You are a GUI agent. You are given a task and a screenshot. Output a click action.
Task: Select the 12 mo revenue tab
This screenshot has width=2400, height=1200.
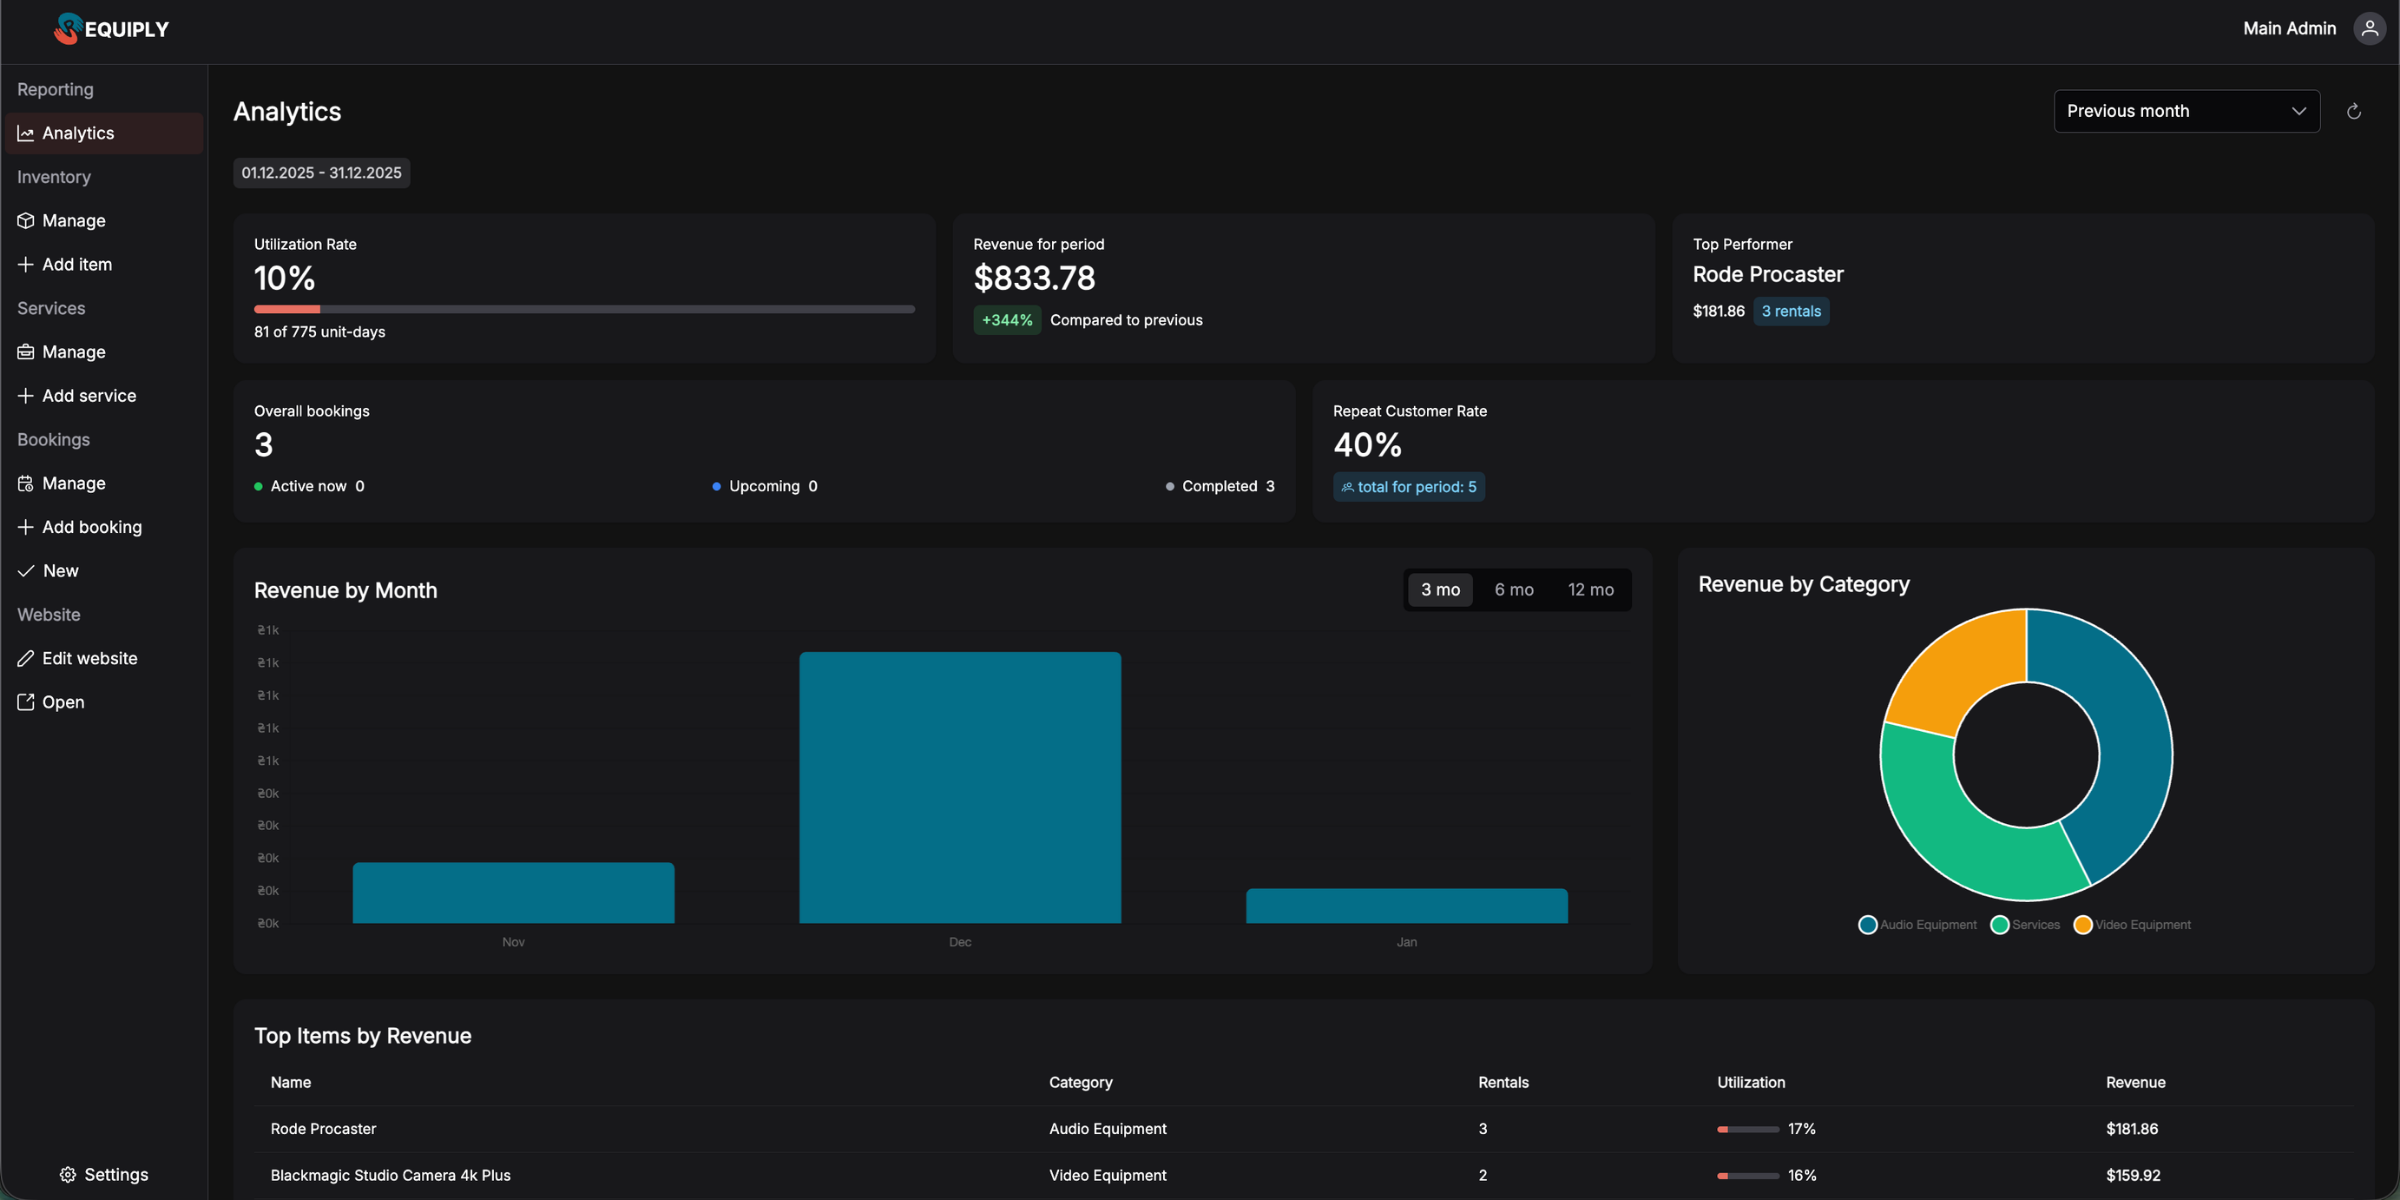pos(1590,590)
